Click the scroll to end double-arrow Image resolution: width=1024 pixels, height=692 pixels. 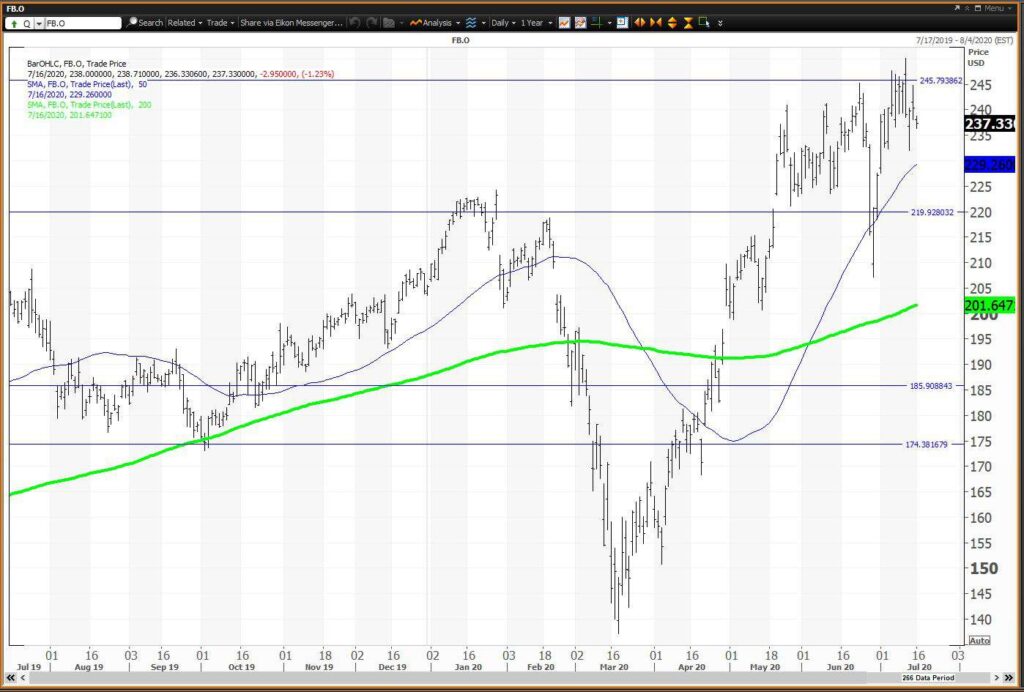click(1009, 678)
